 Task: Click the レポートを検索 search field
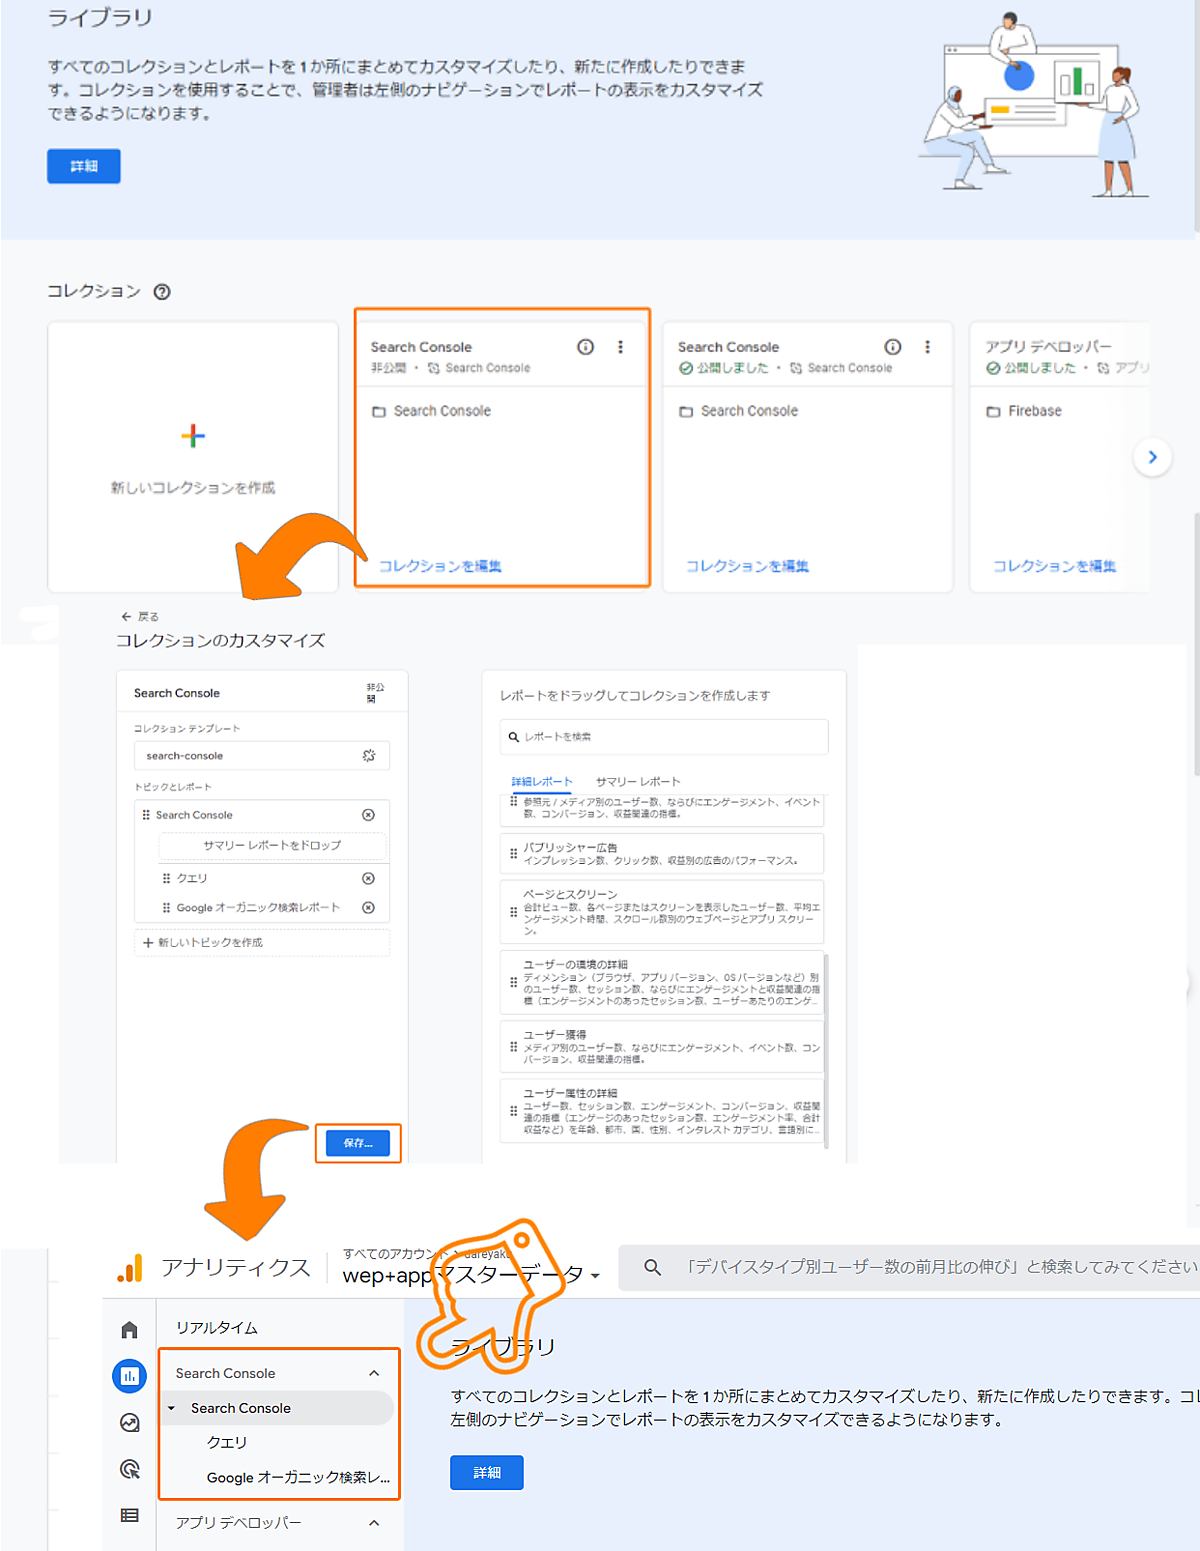[x=664, y=737]
